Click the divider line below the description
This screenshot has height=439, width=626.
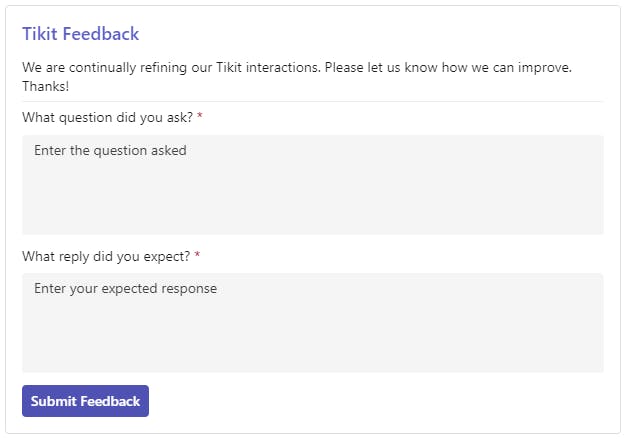312,101
